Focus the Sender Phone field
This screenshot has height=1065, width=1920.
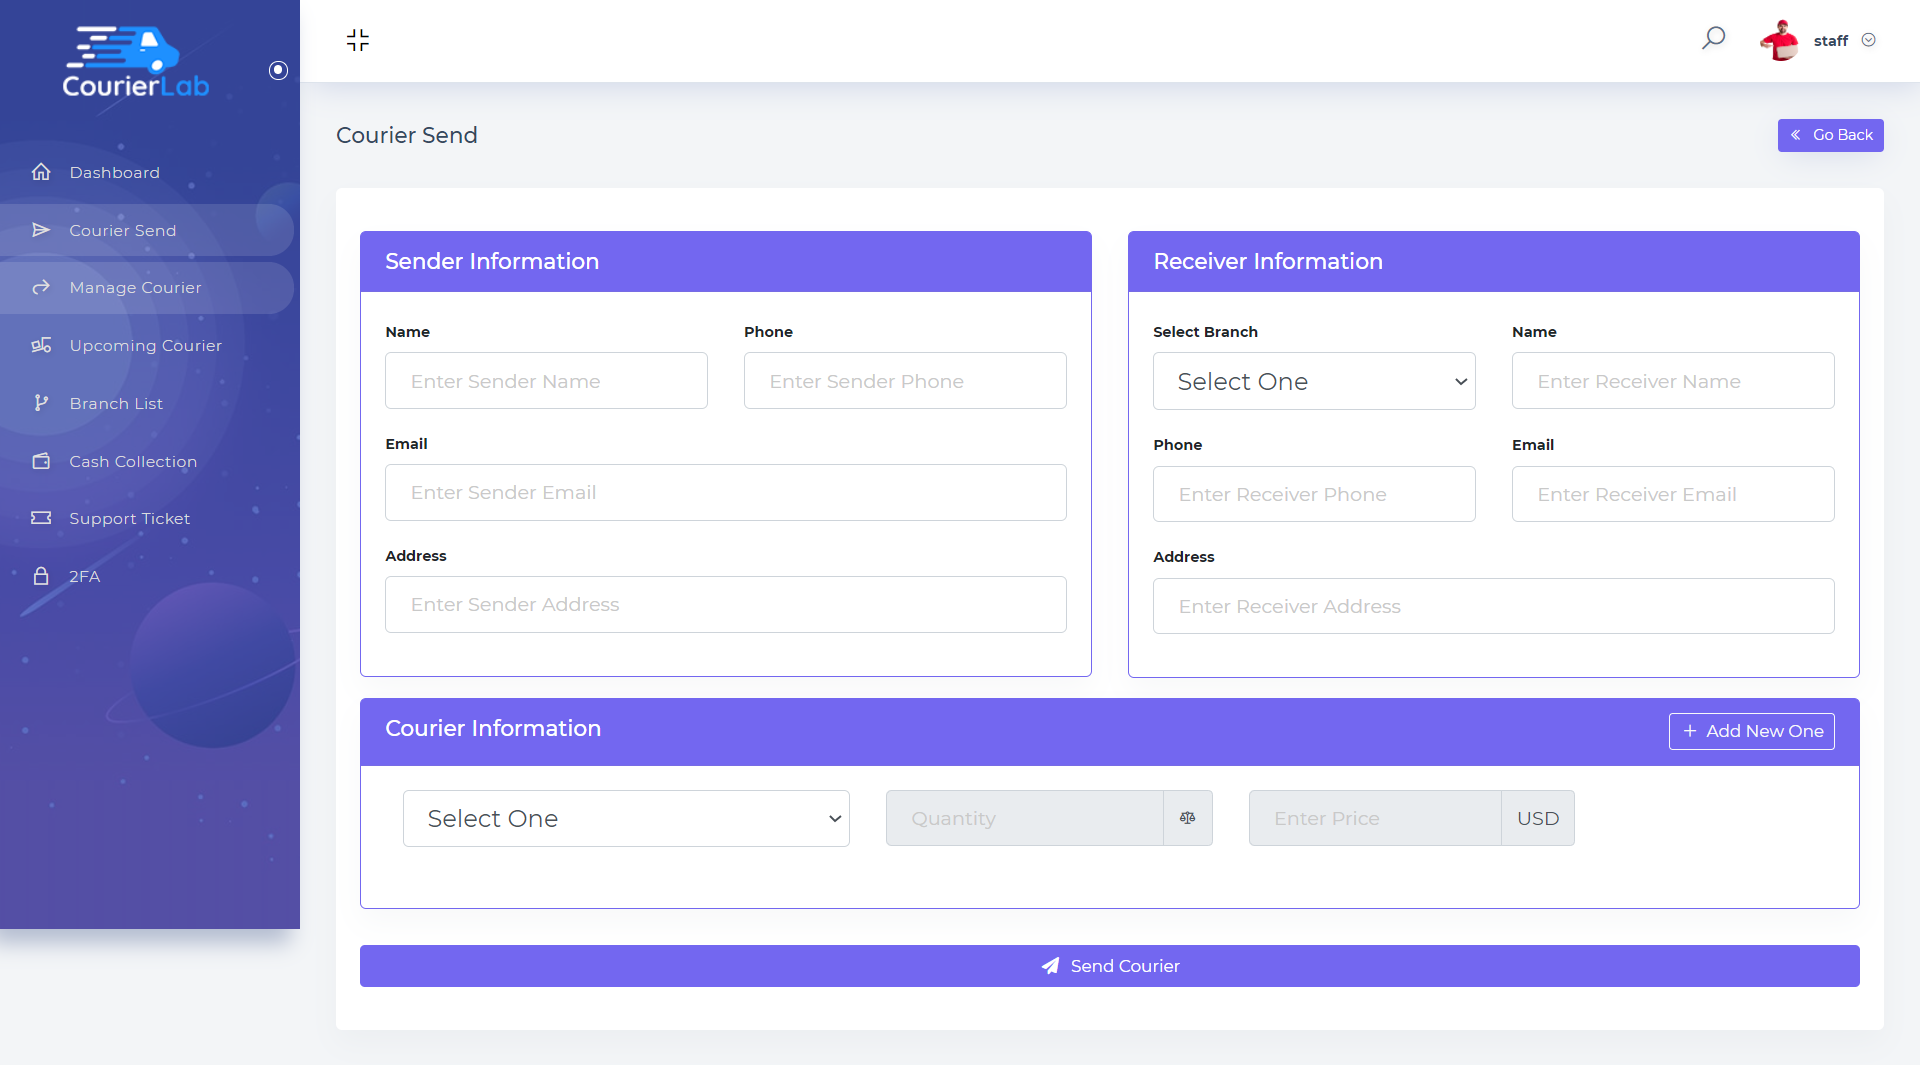(905, 381)
